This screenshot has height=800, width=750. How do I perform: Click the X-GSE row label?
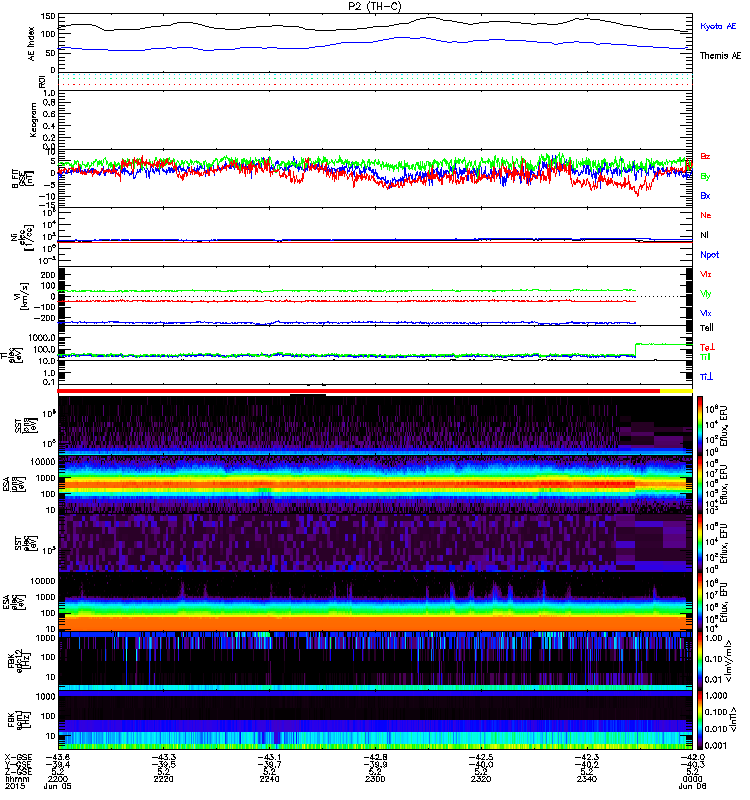(18, 757)
